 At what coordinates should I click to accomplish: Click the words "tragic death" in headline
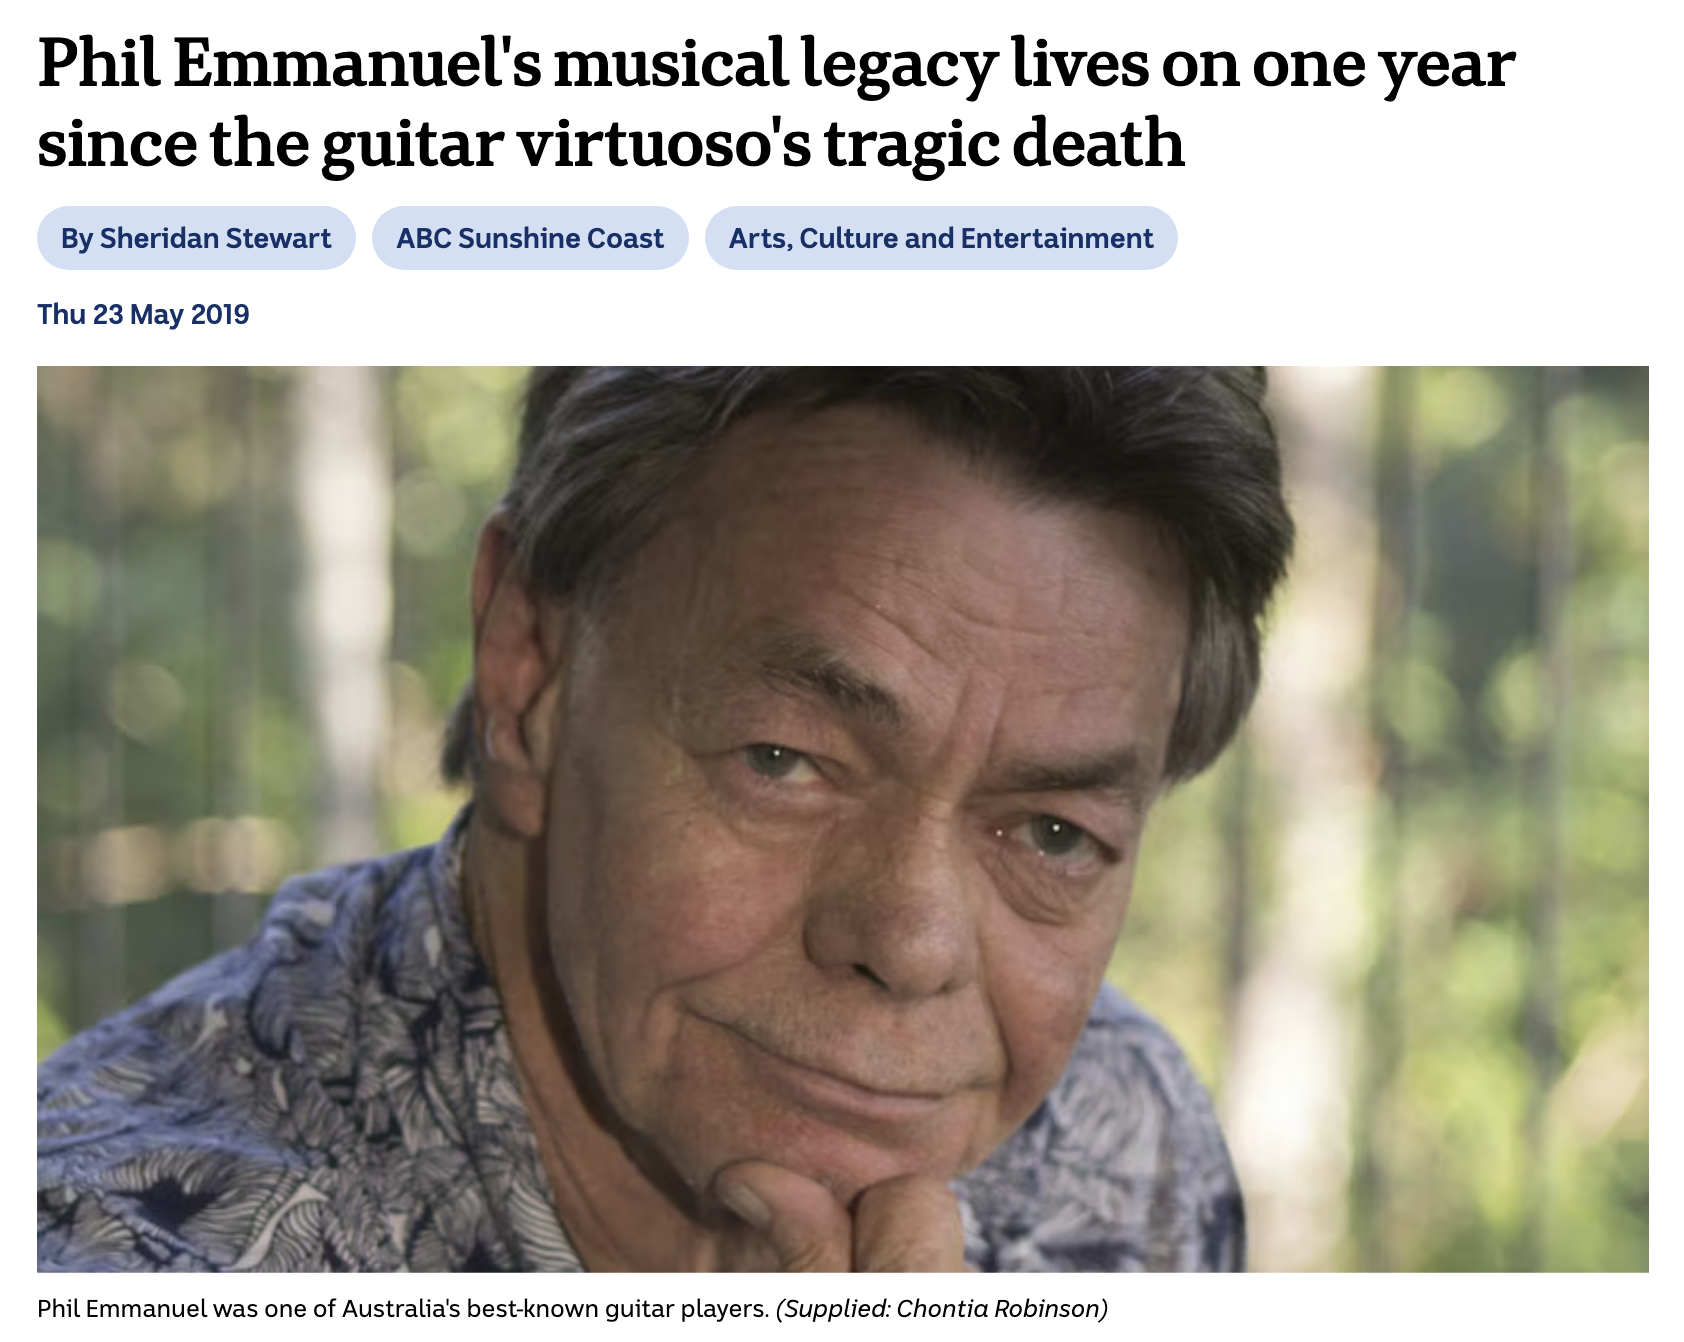point(1004,142)
